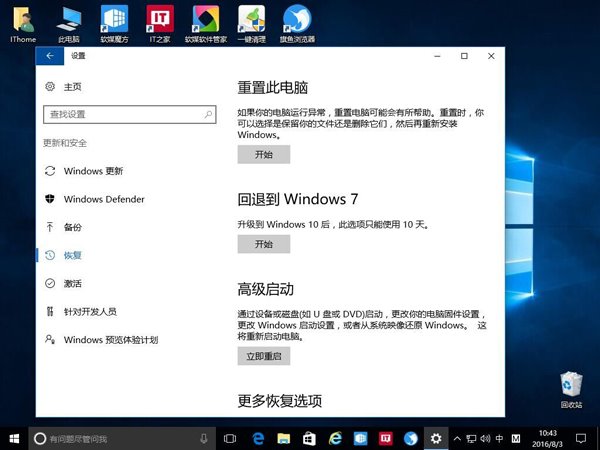Open 激活 activation settings page
Image resolution: width=600 pixels, height=450 pixels.
64,284
